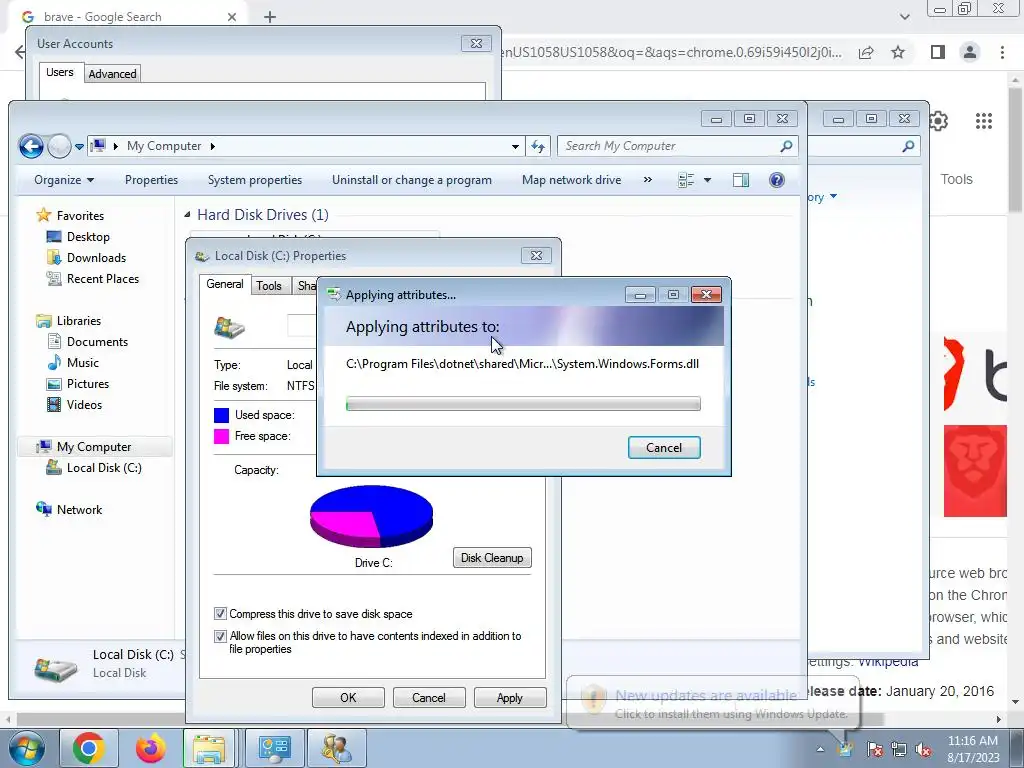
Task: Open Desktop in Favorites
Action: (x=88, y=236)
